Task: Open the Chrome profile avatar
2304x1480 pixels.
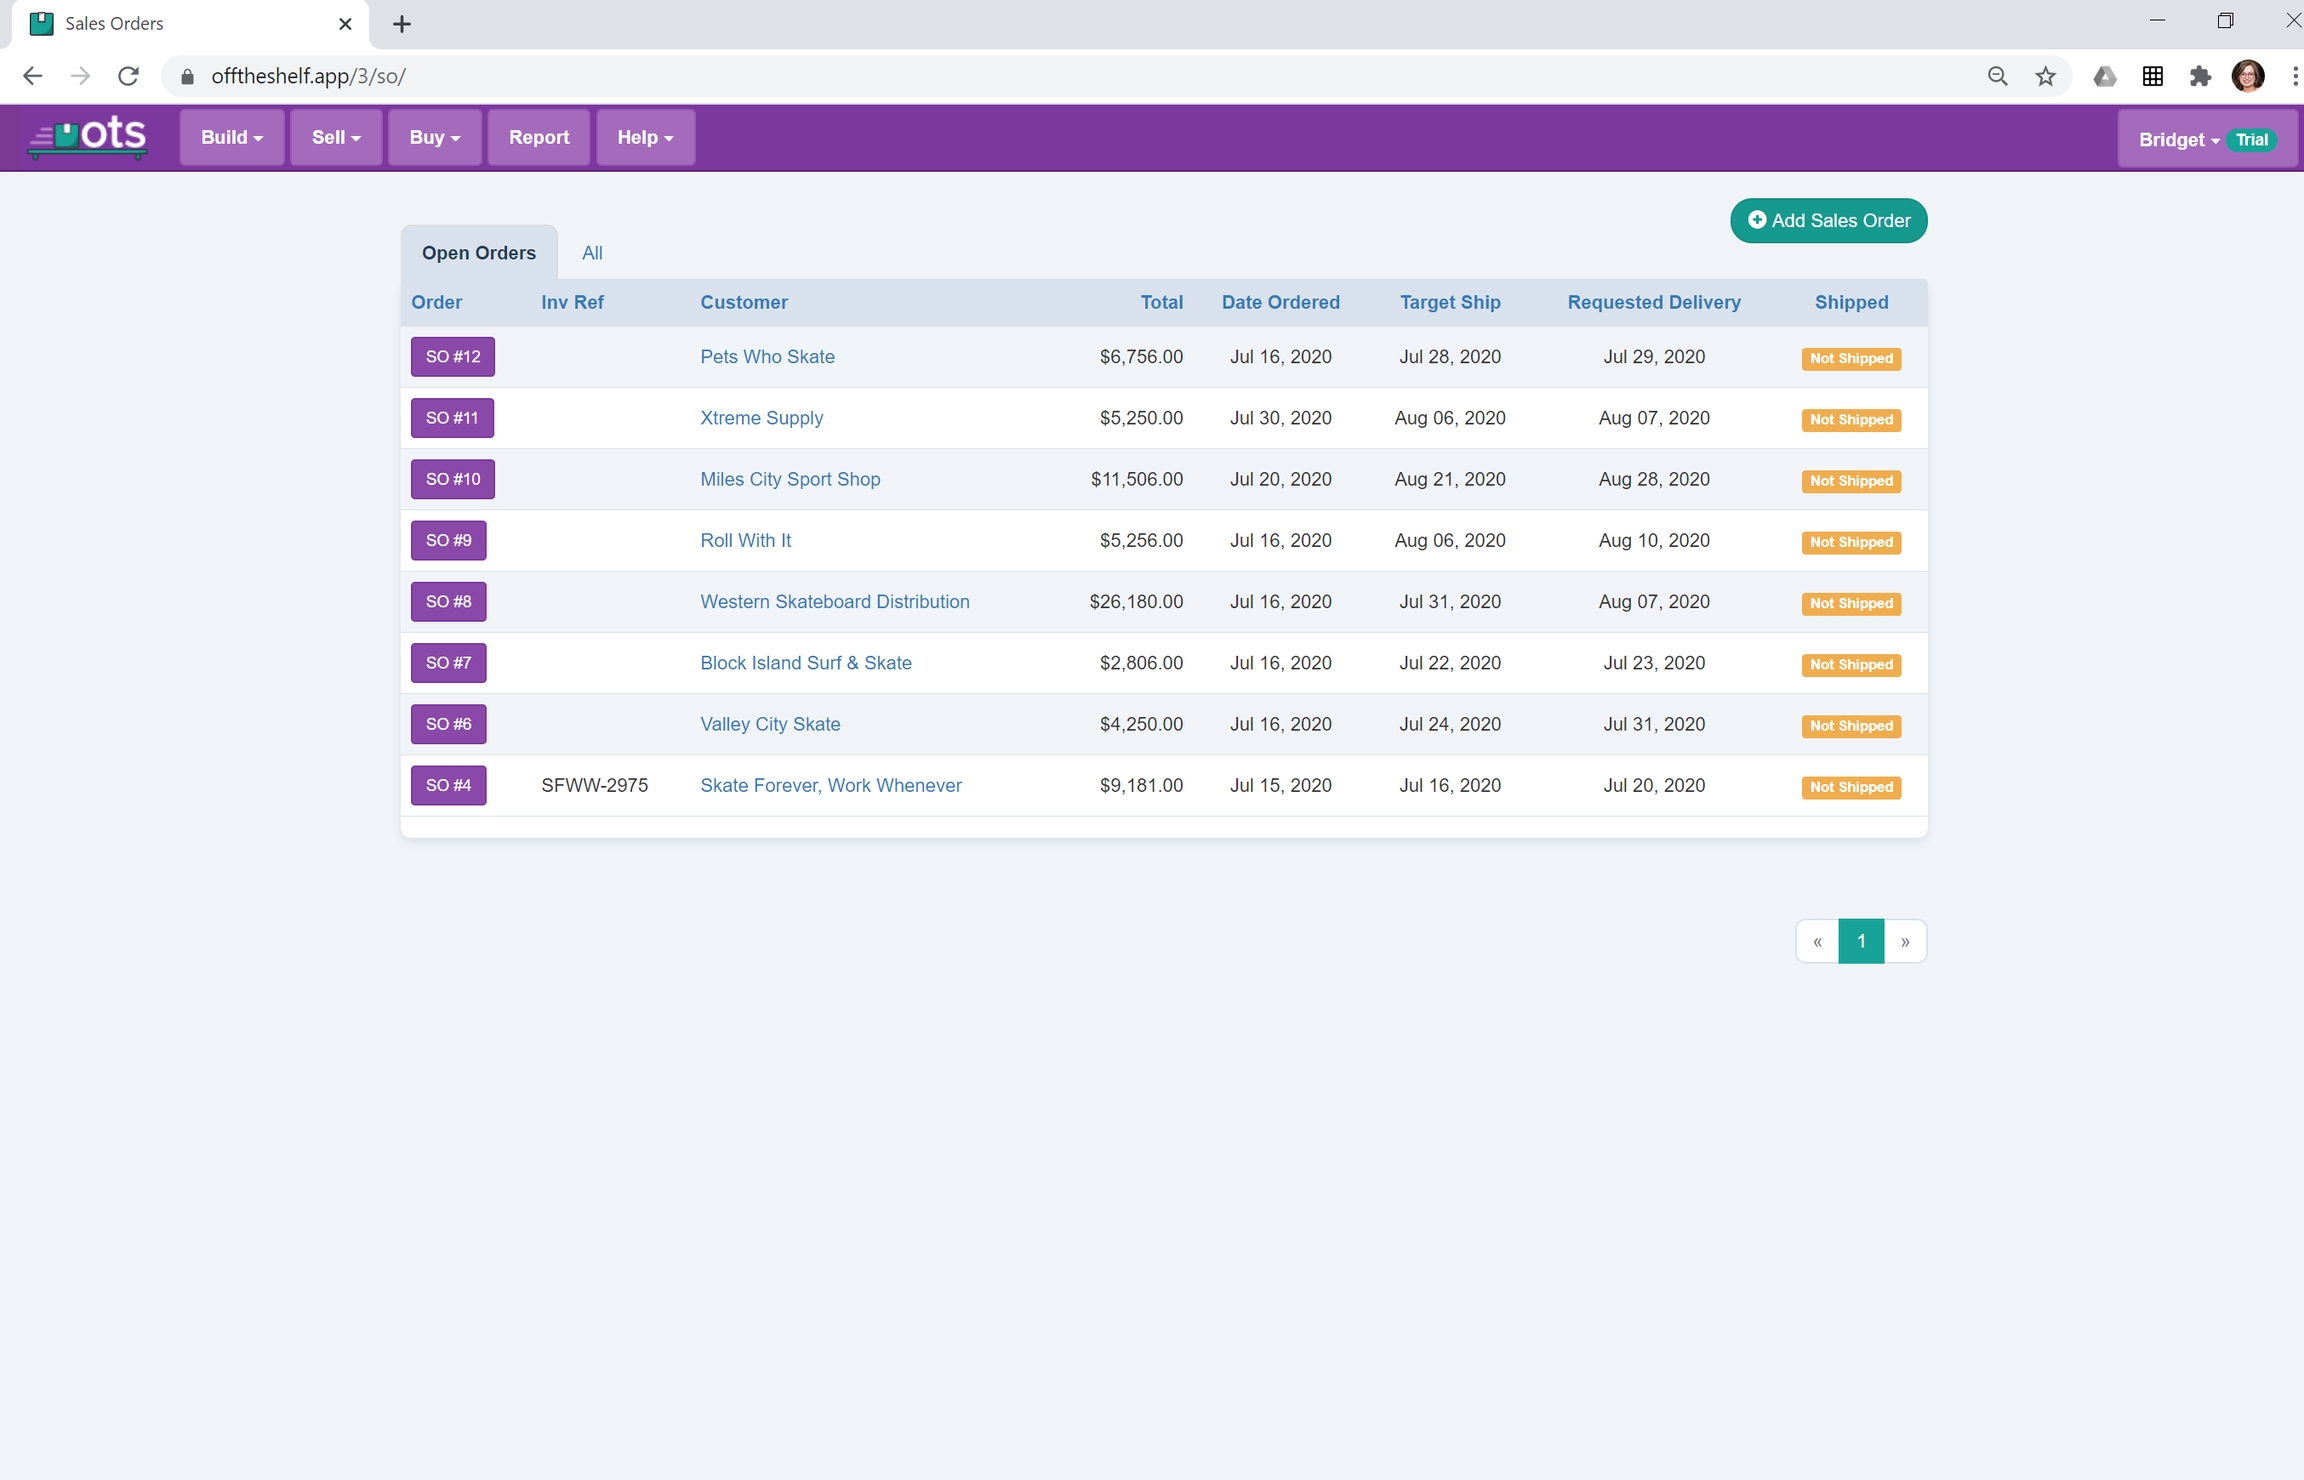Action: [x=2247, y=76]
